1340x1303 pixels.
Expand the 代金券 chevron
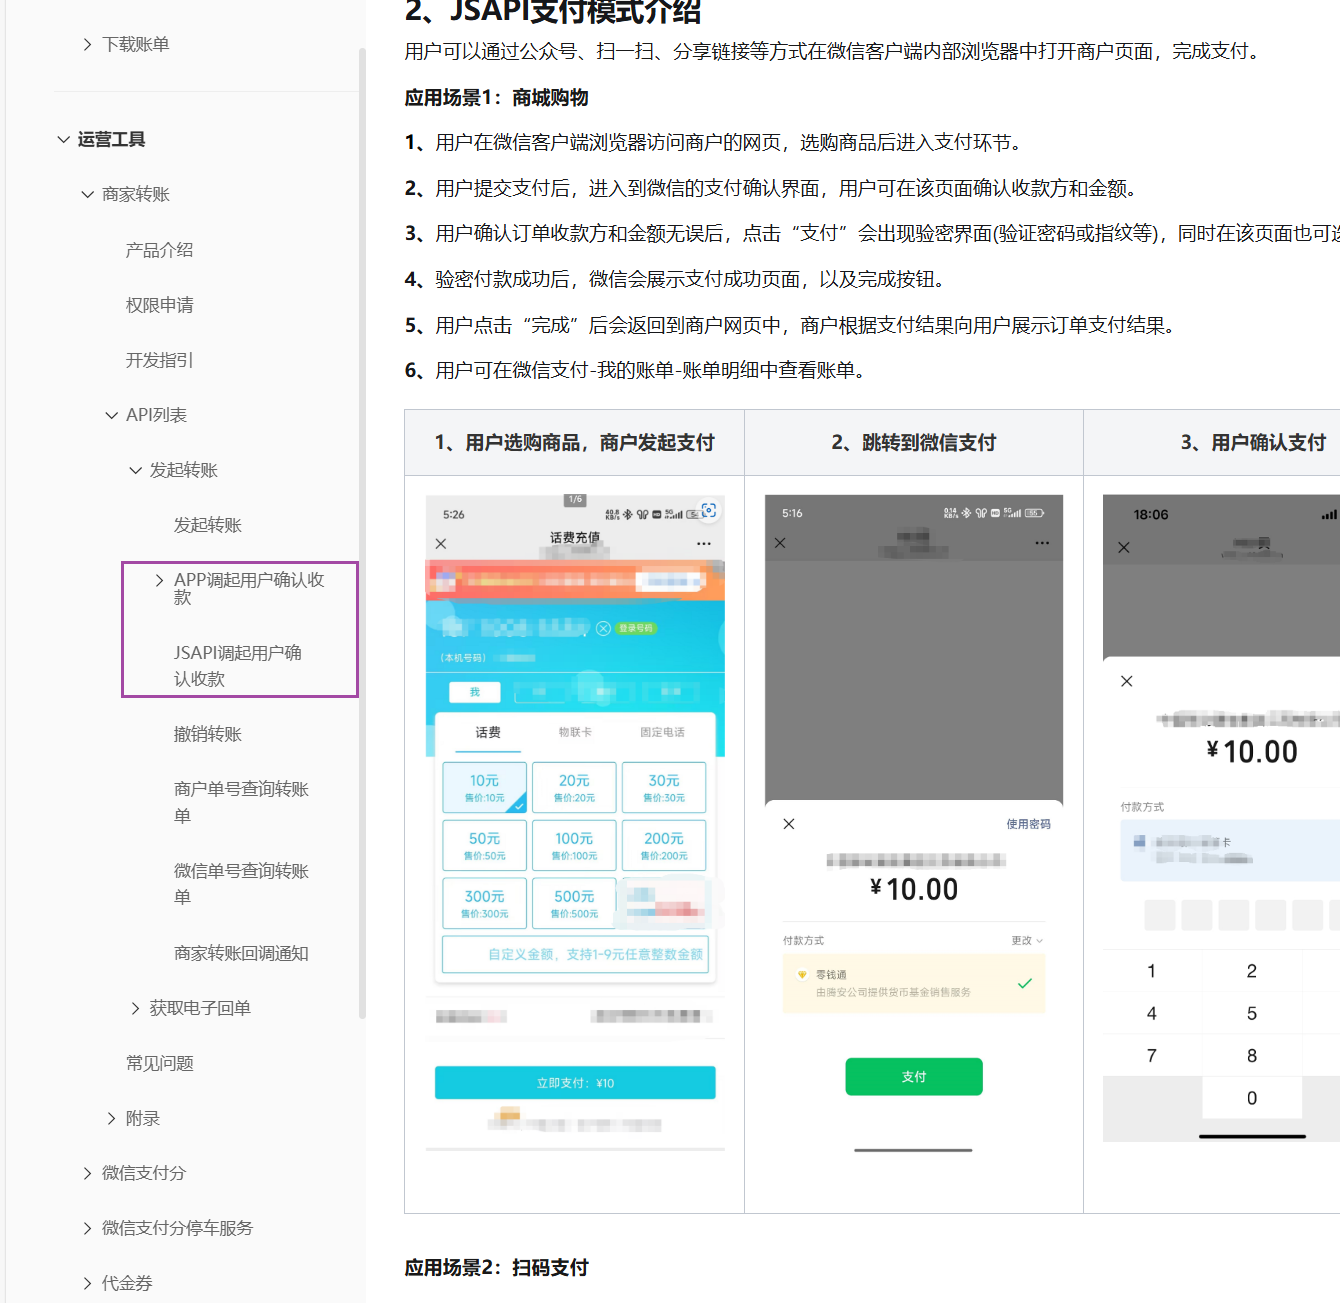click(x=88, y=1283)
